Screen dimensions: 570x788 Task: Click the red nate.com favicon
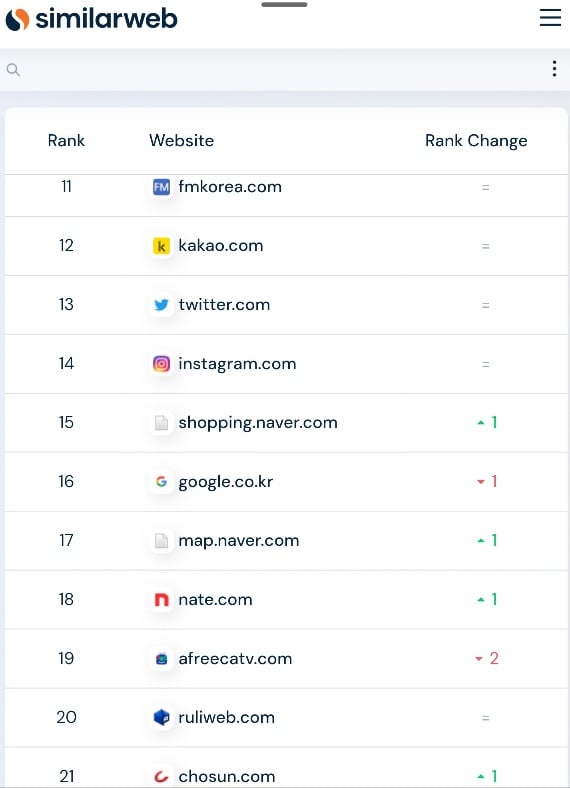(161, 600)
